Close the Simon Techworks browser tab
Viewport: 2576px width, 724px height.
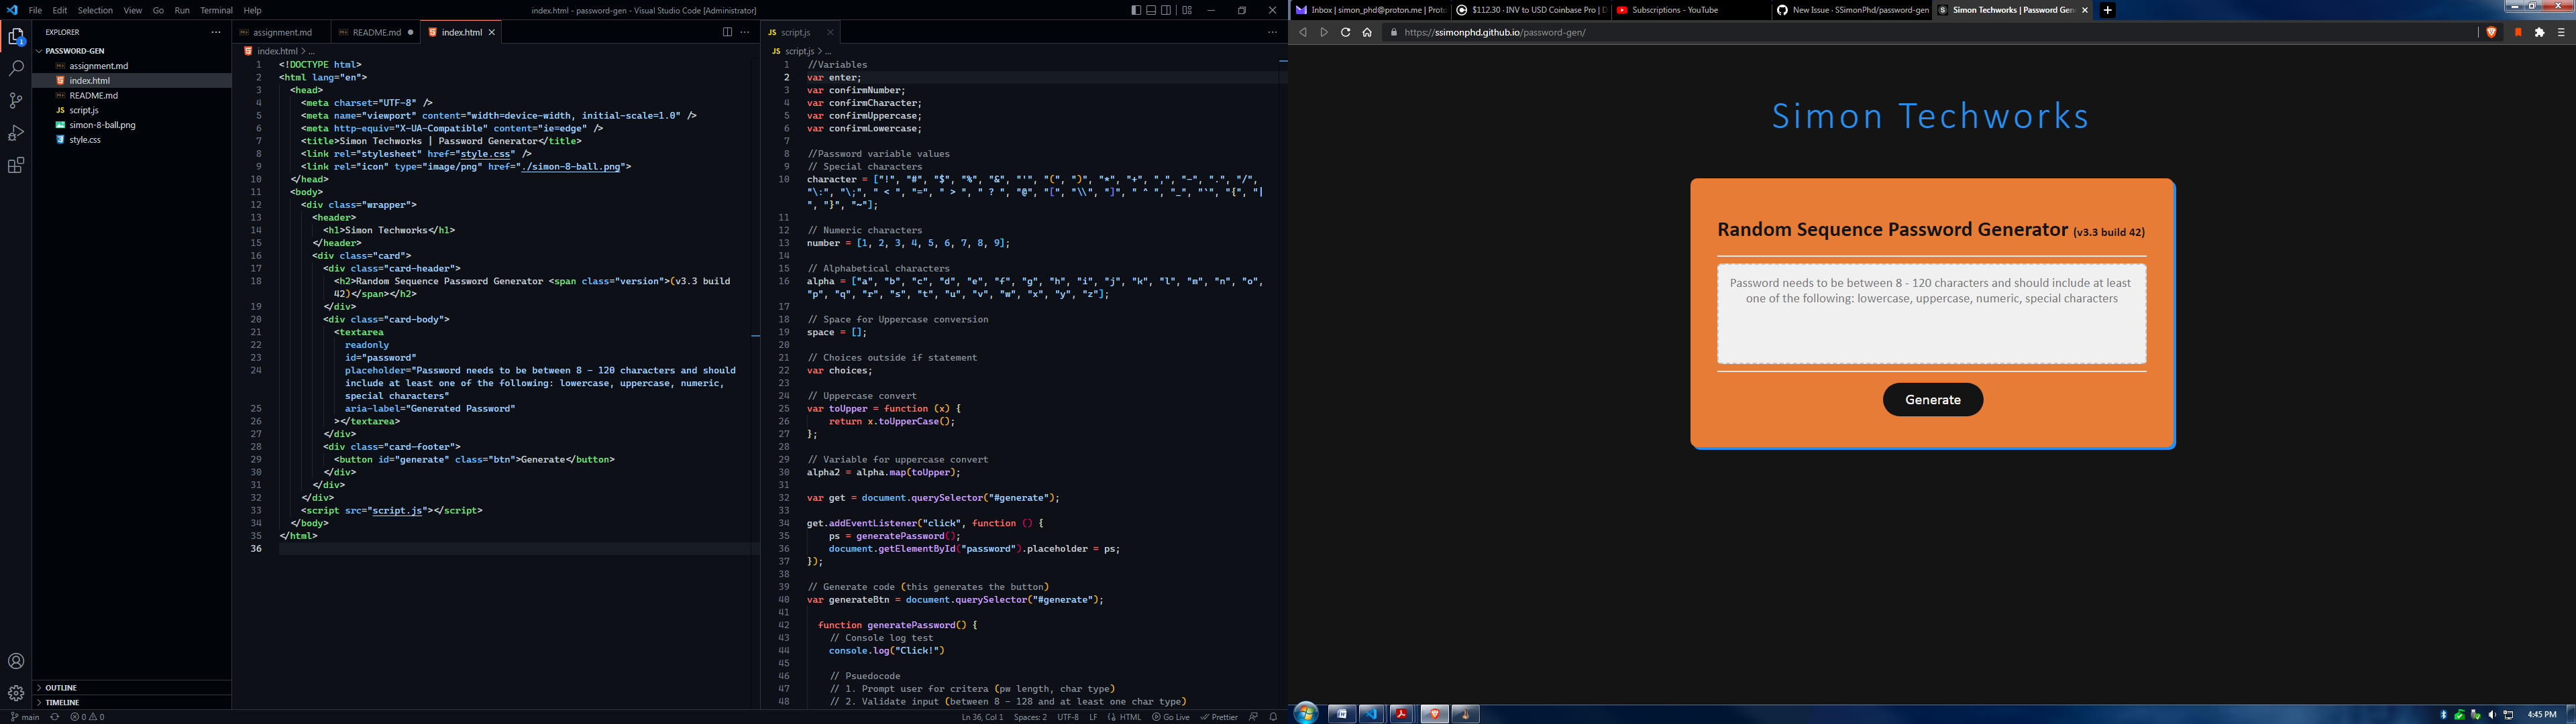coord(2085,10)
